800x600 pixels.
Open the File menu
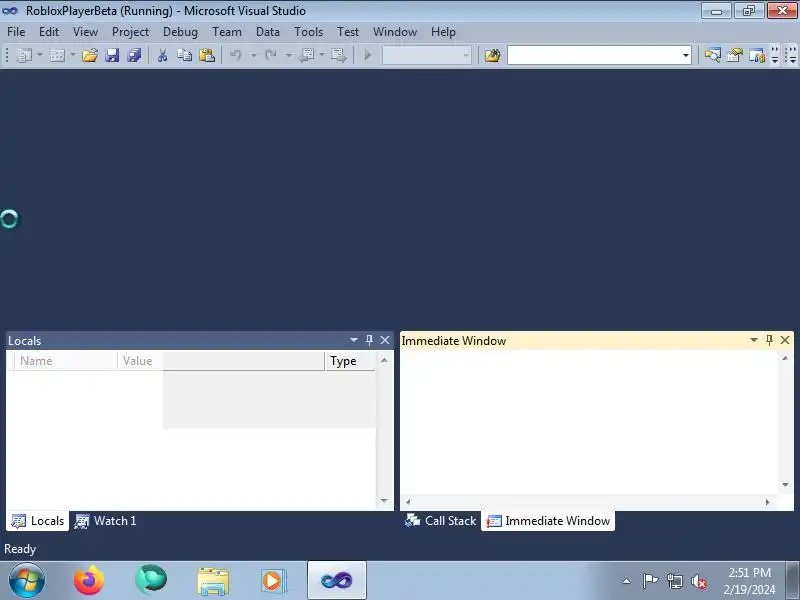click(x=16, y=32)
